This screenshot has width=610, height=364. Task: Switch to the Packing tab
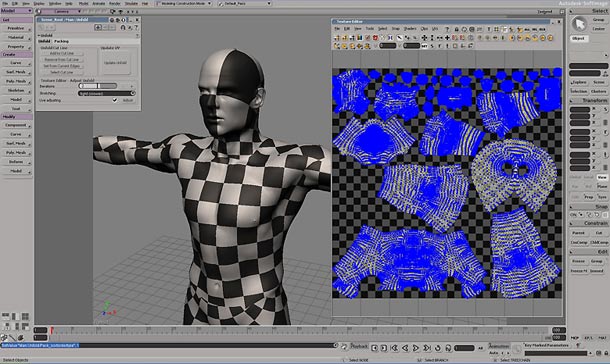(61, 41)
